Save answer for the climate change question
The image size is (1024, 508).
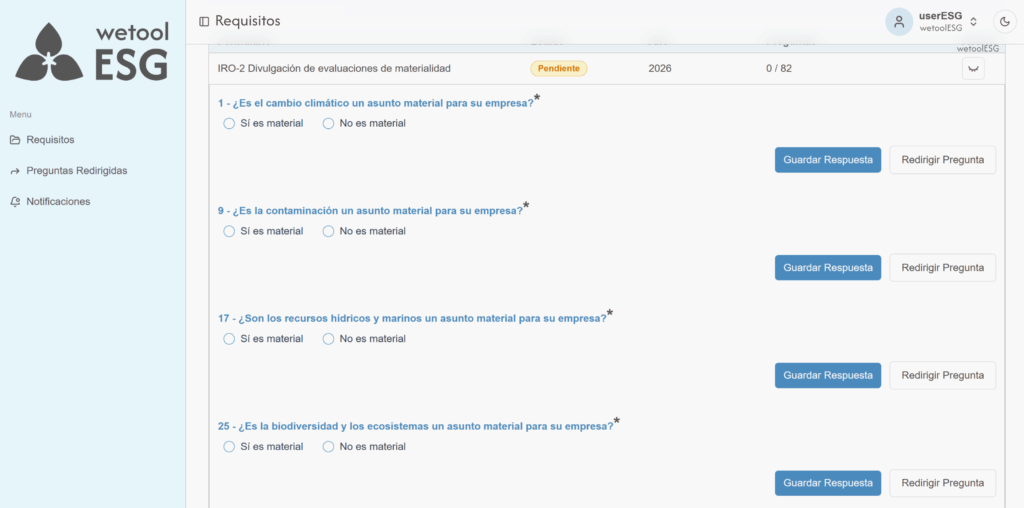827,160
